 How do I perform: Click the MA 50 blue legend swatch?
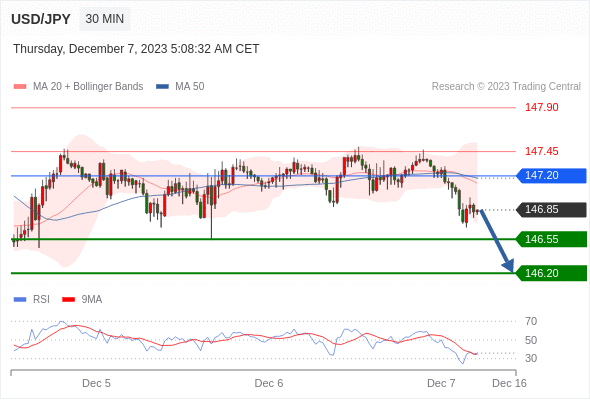[x=162, y=87]
